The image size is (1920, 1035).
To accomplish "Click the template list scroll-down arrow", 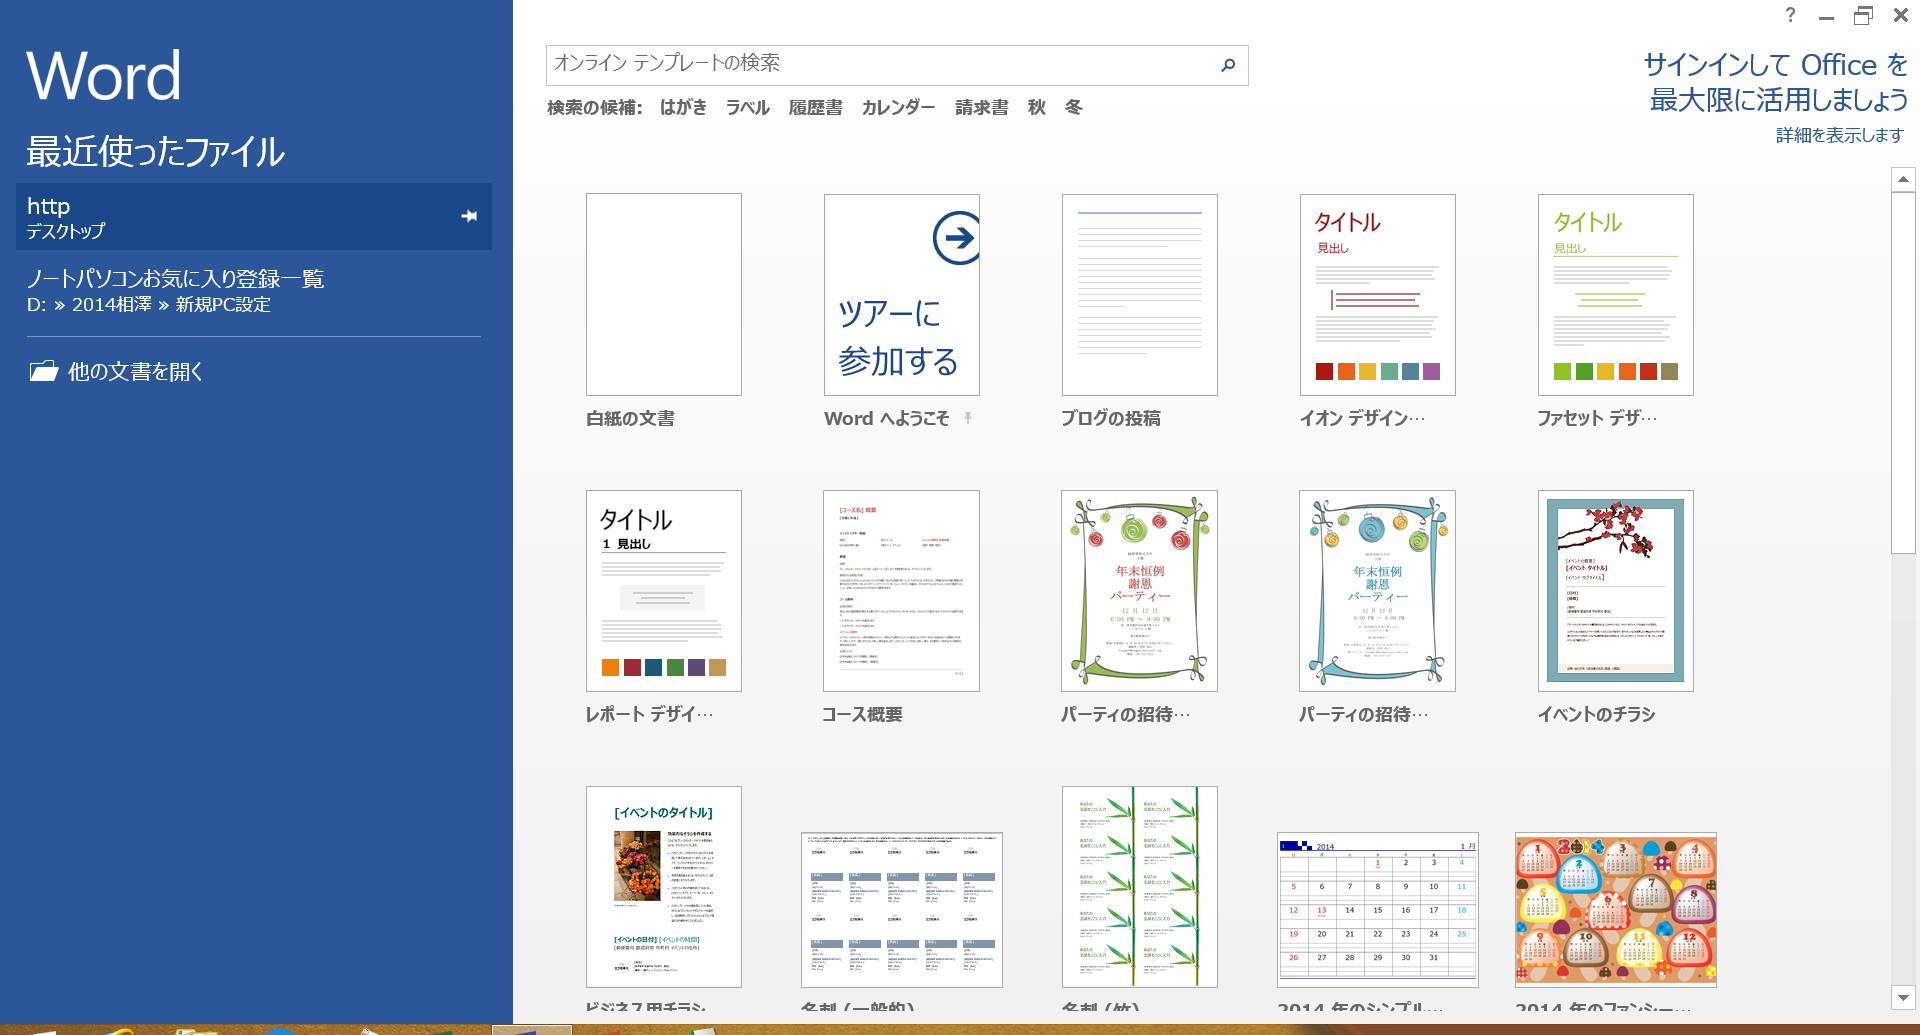I will pos(1903,997).
